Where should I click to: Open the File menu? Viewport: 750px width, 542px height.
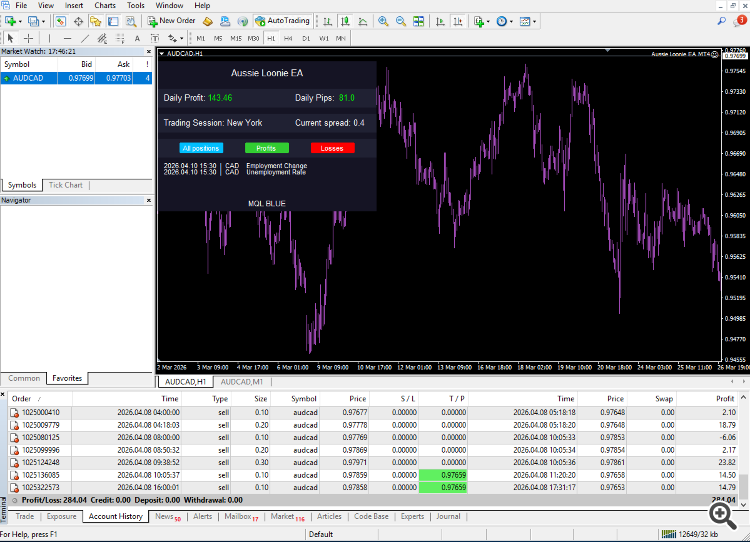[x=21, y=5]
